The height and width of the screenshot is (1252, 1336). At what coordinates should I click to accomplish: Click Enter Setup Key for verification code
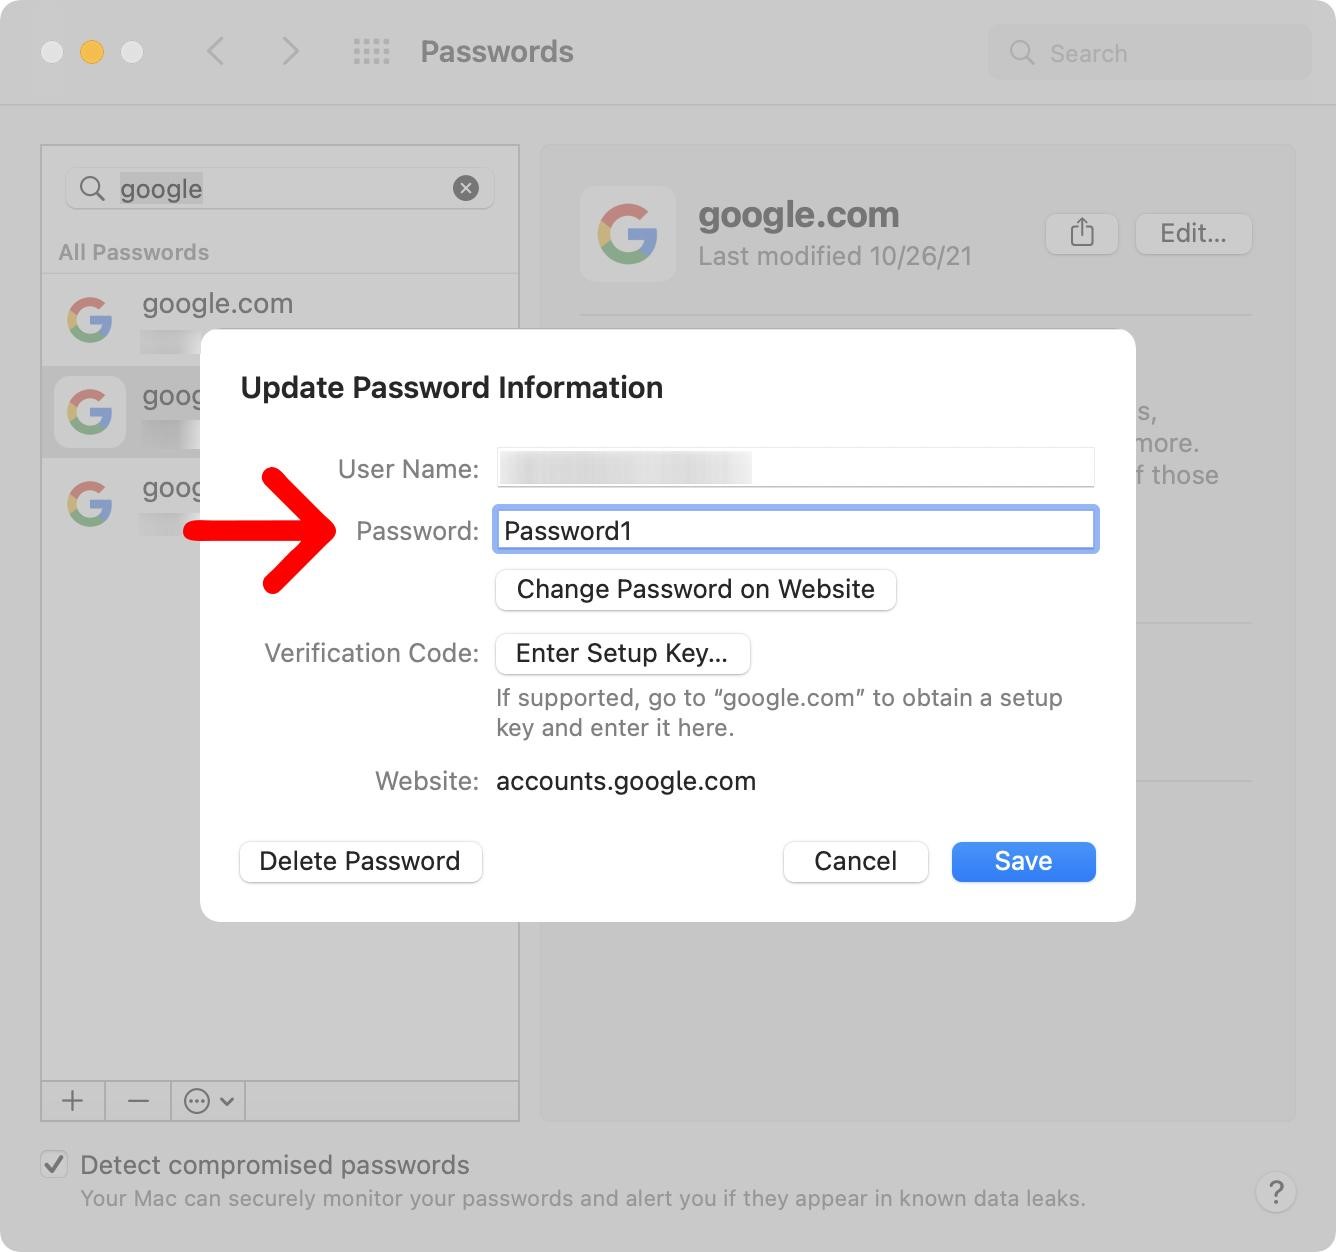622,653
